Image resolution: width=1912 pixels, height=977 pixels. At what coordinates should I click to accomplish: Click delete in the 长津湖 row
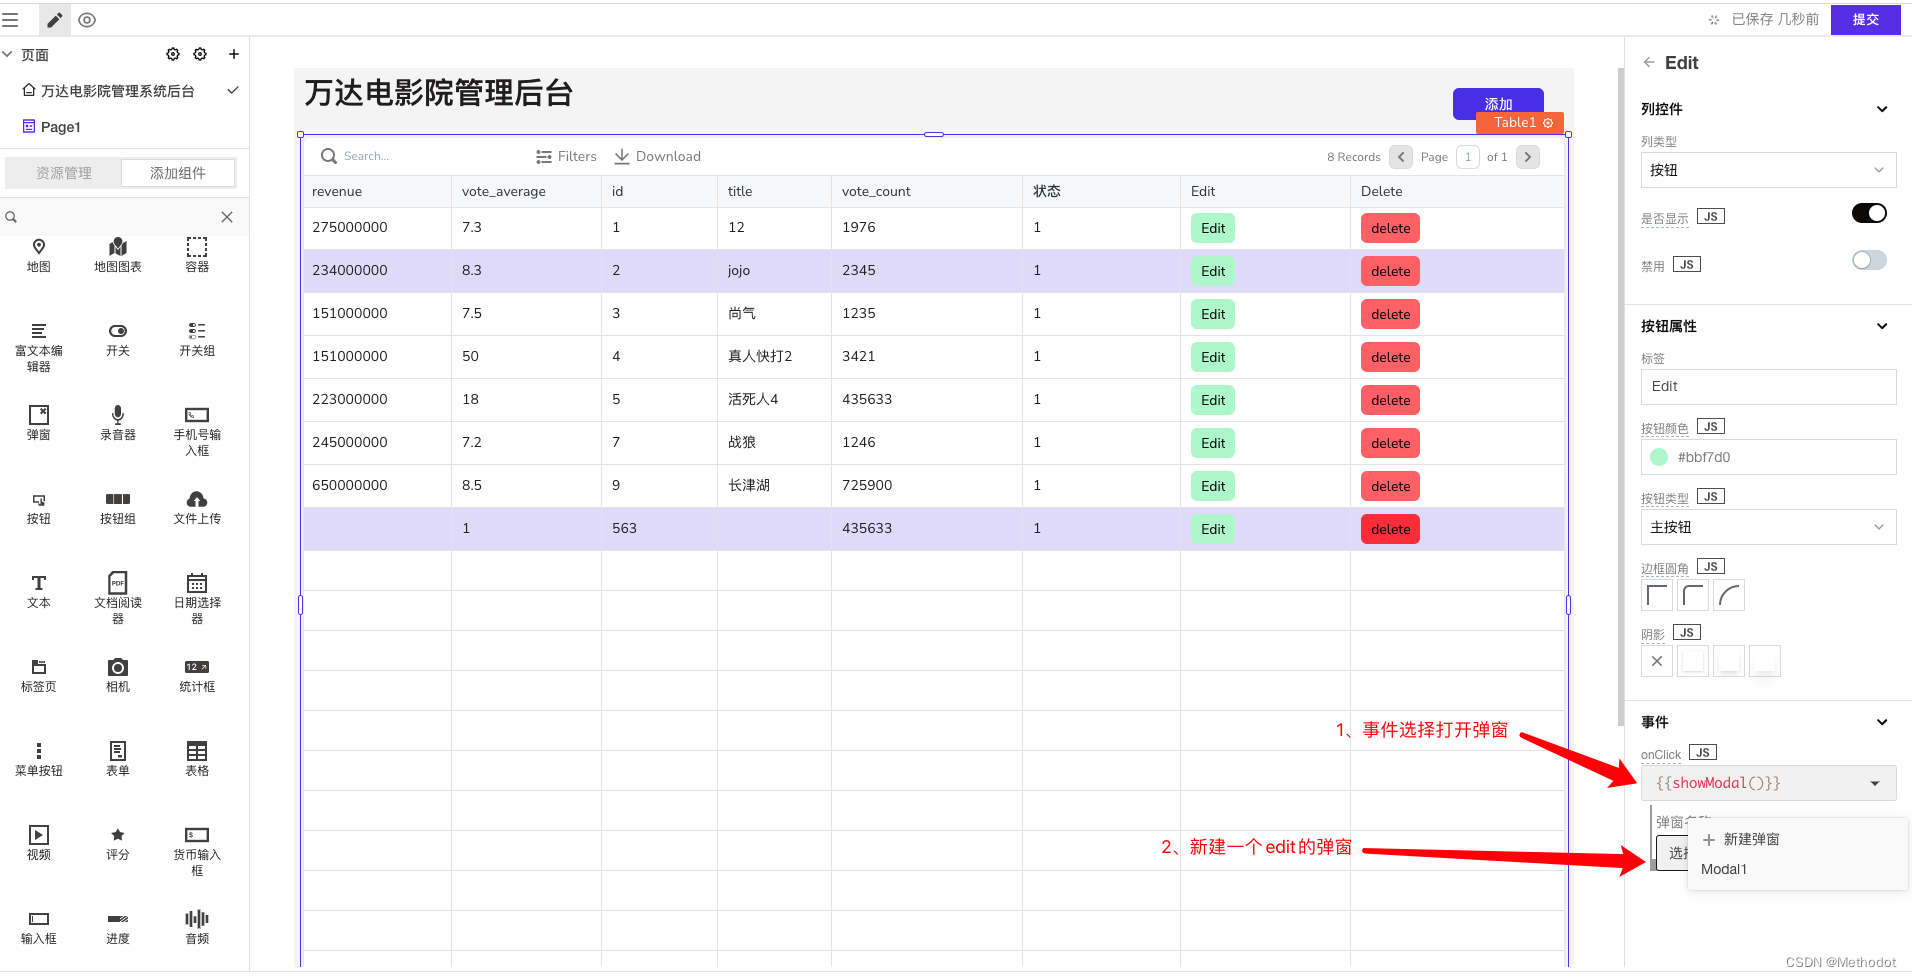(1390, 486)
